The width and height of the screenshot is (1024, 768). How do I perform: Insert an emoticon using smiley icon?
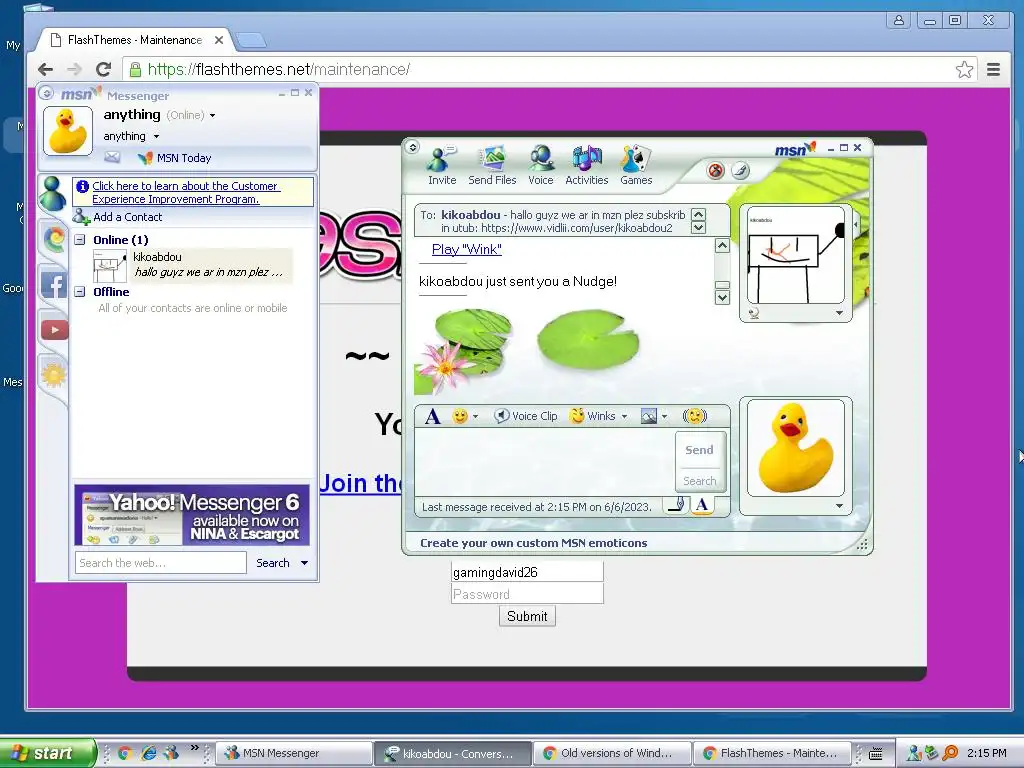[460, 416]
